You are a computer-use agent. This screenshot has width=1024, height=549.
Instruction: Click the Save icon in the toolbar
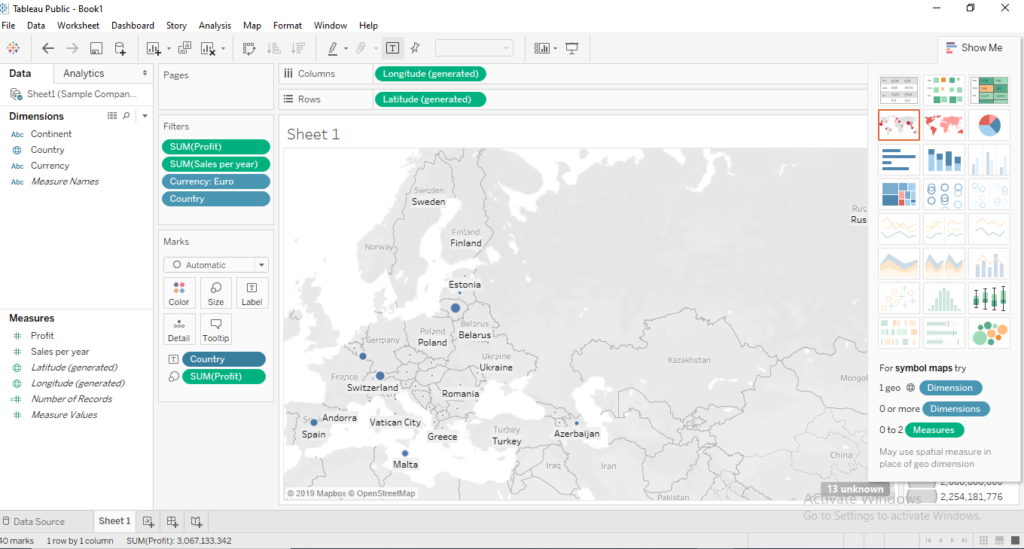[96, 48]
